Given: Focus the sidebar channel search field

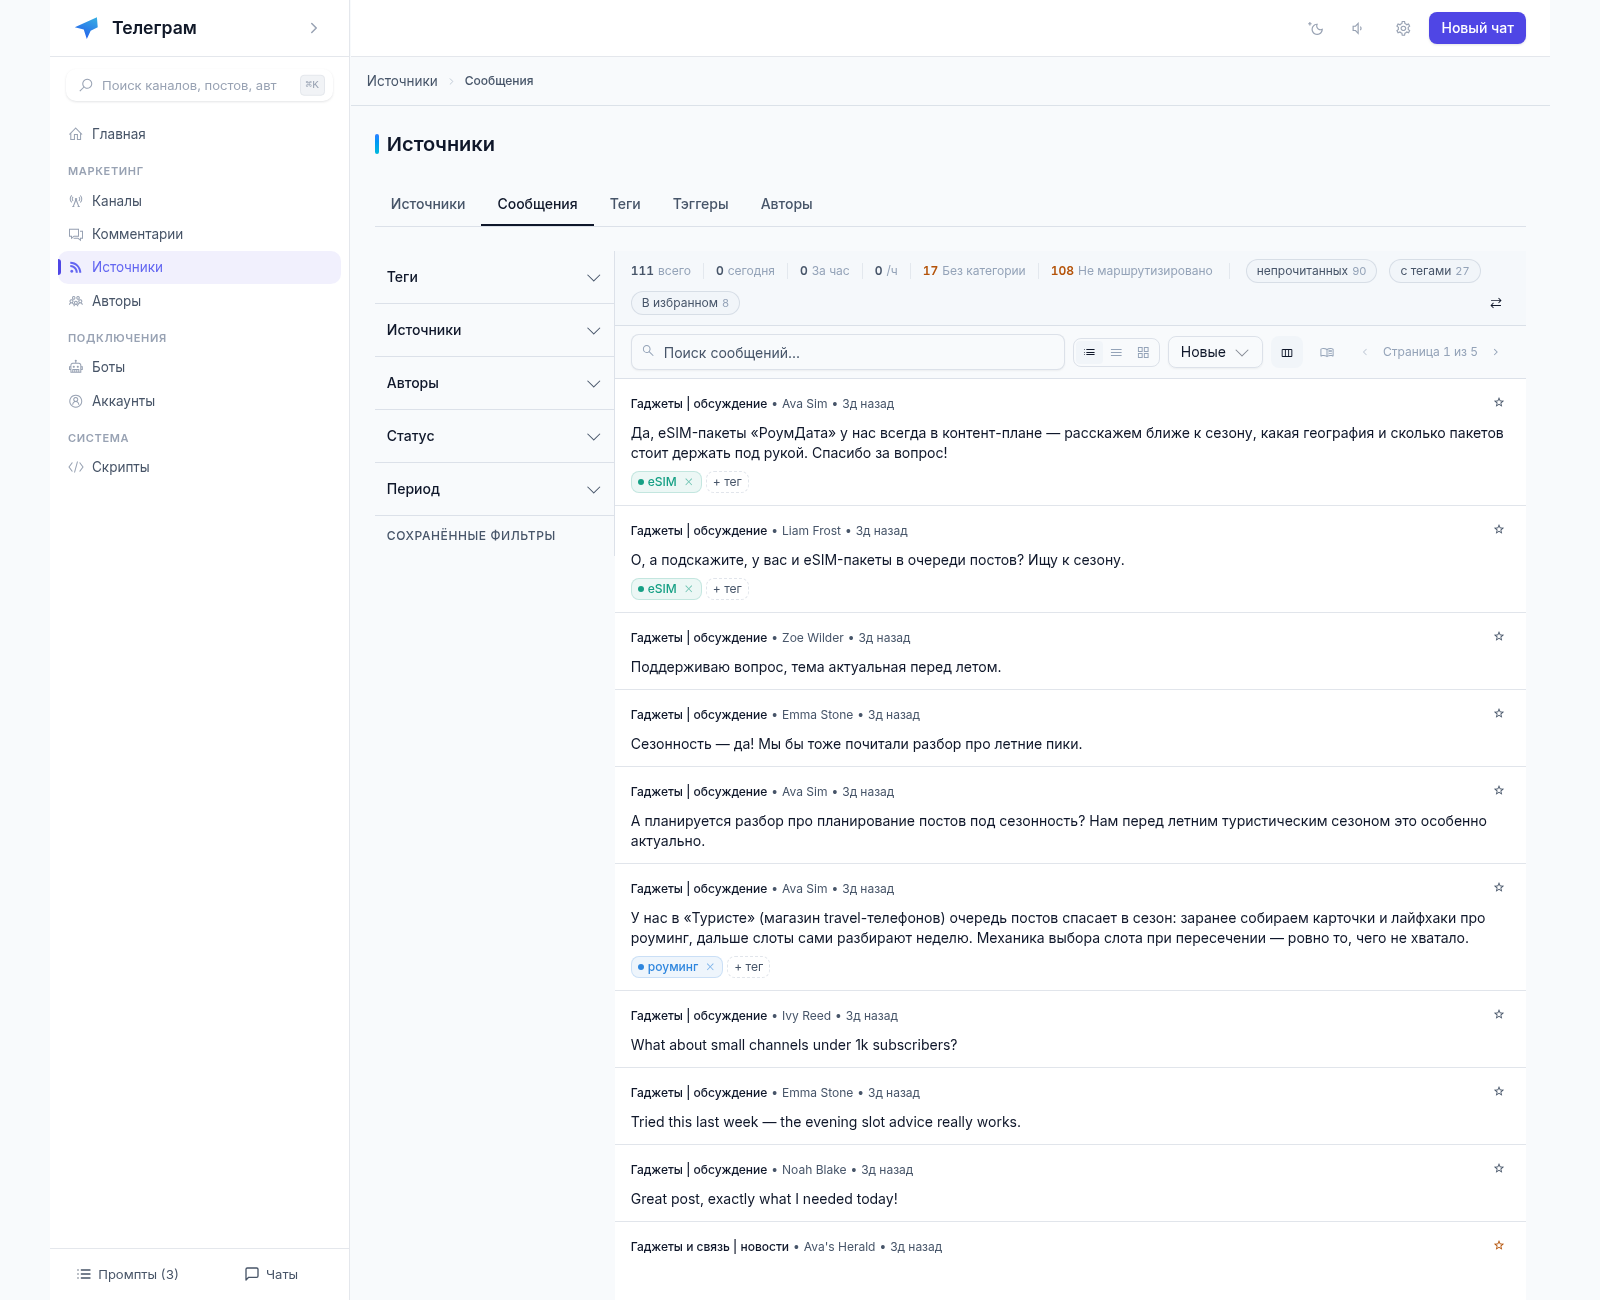Looking at the screenshot, I should pos(199,85).
